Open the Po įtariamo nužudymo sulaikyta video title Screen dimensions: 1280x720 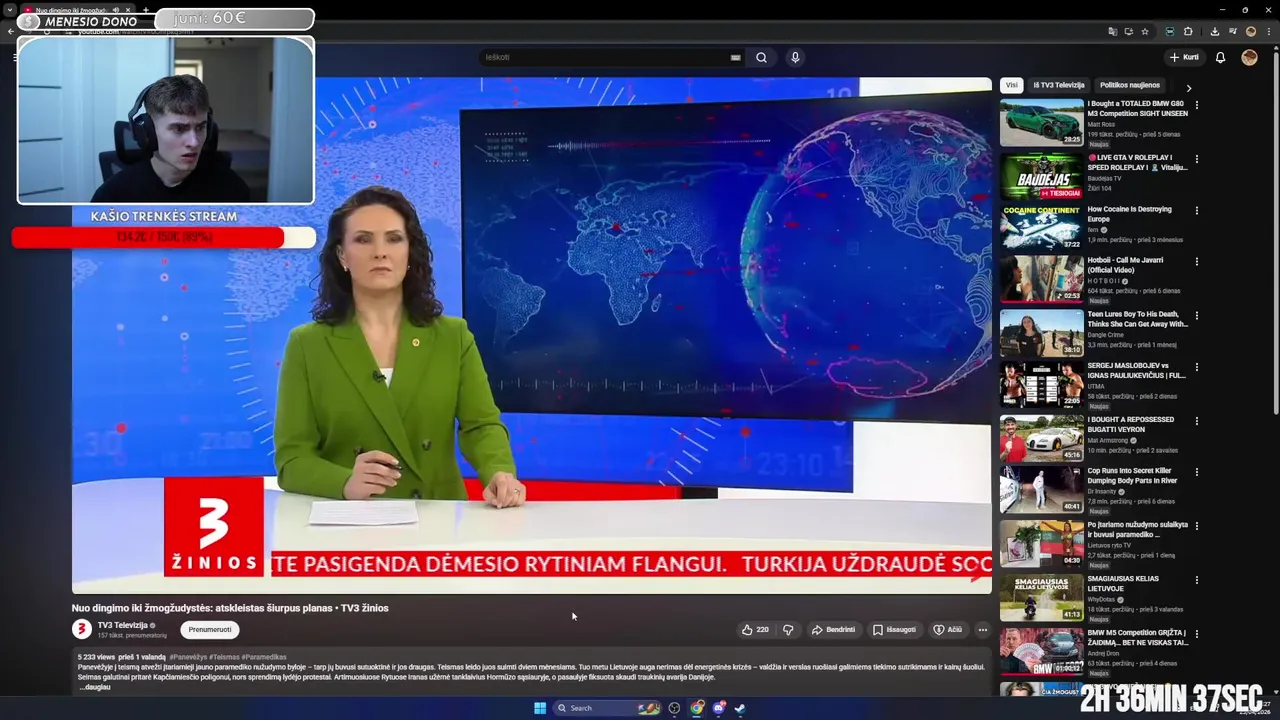1138,529
